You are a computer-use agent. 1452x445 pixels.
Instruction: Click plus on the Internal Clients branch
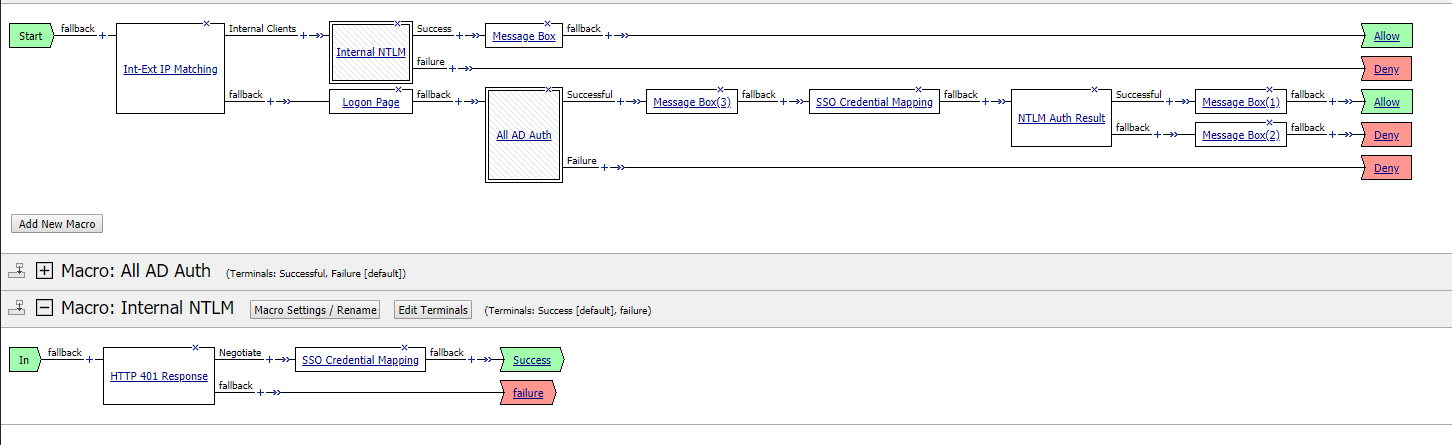click(303, 35)
